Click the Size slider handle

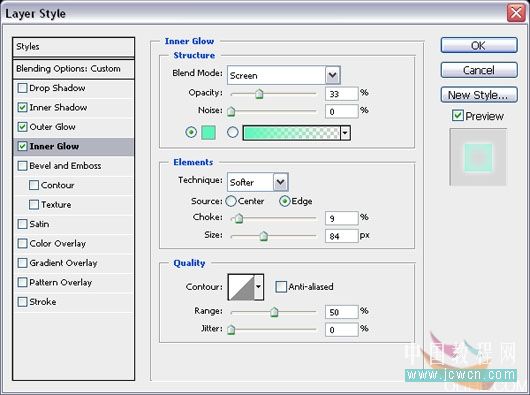click(x=264, y=236)
